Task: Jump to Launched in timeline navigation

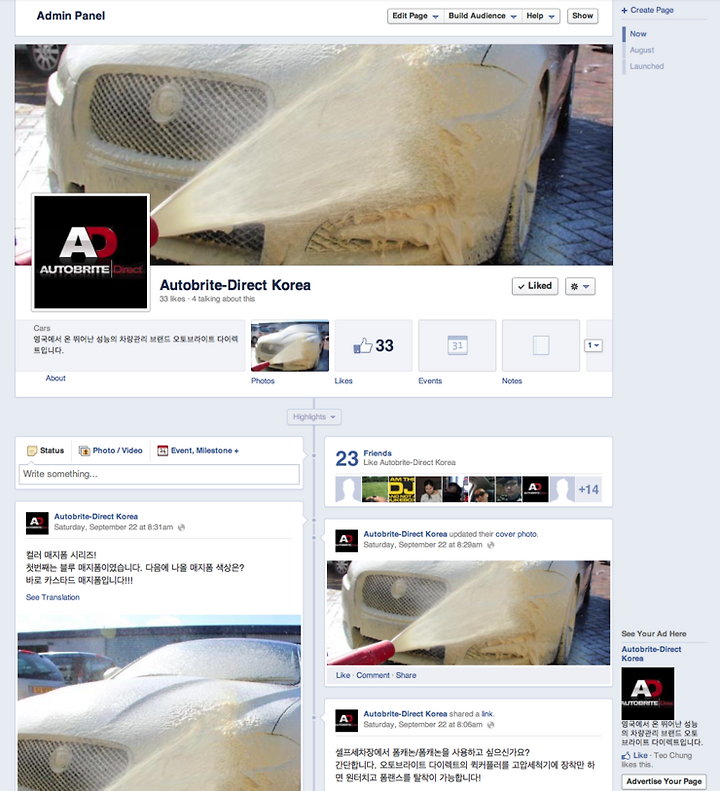Action: point(646,66)
